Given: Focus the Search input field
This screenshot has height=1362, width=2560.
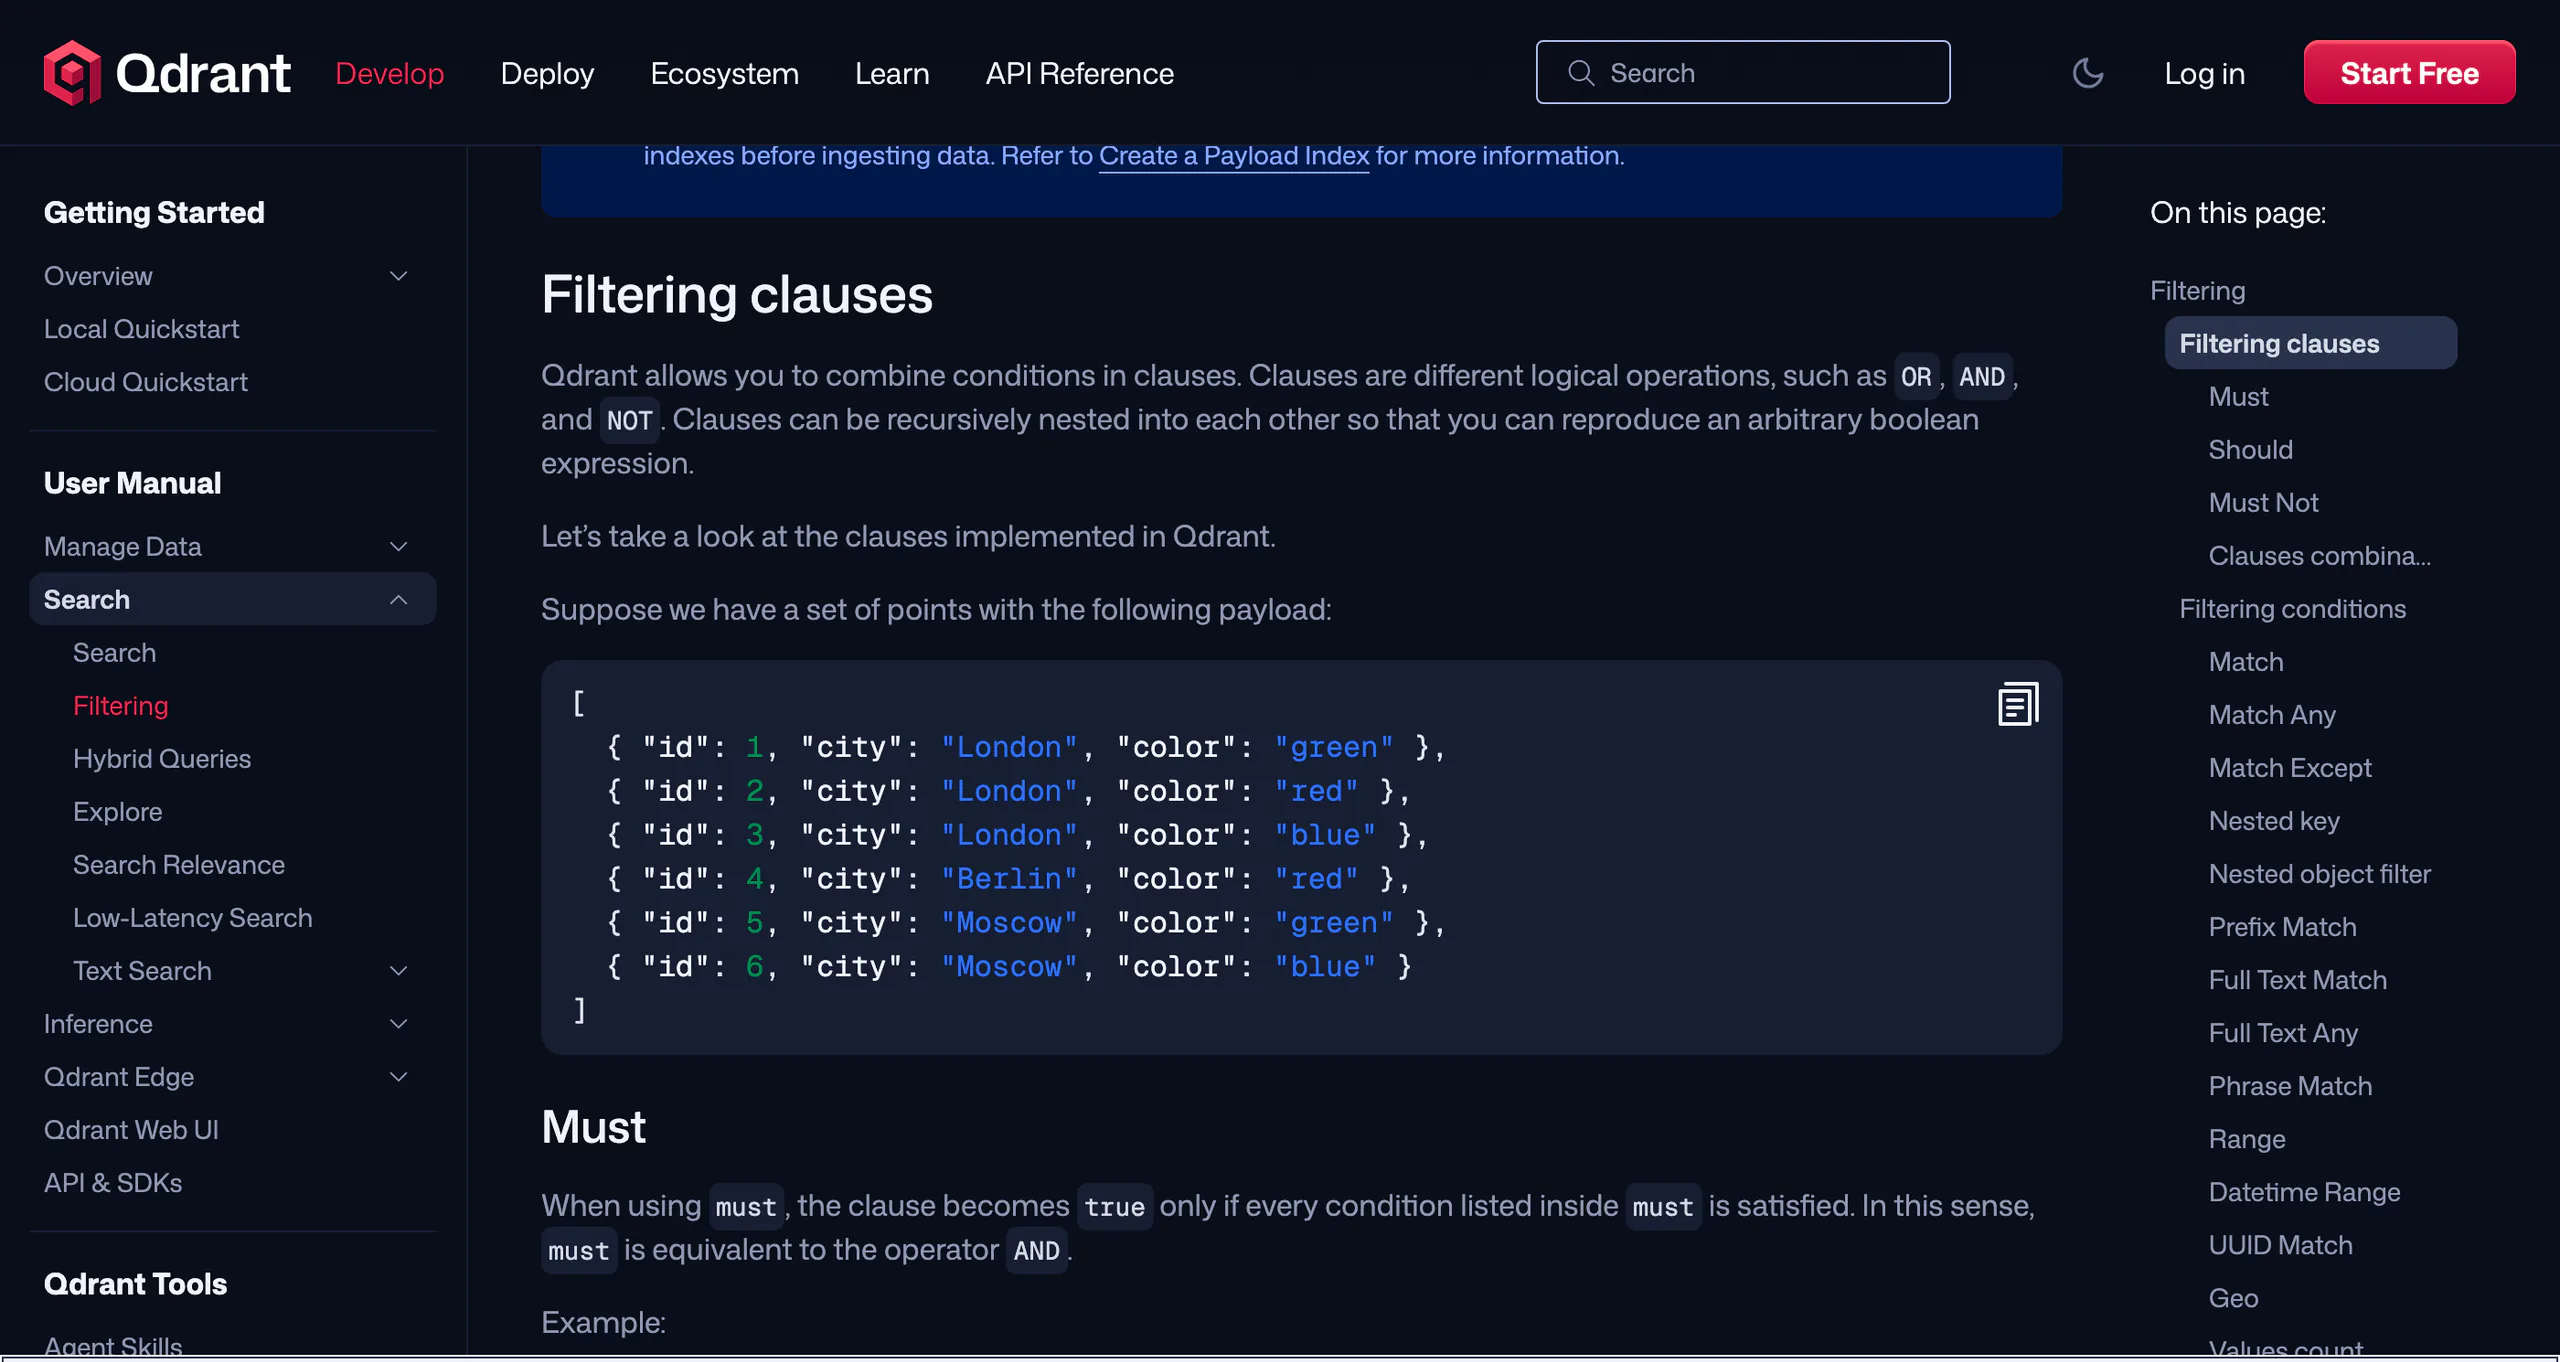Looking at the screenshot, I should click(x=1742, y=72).
